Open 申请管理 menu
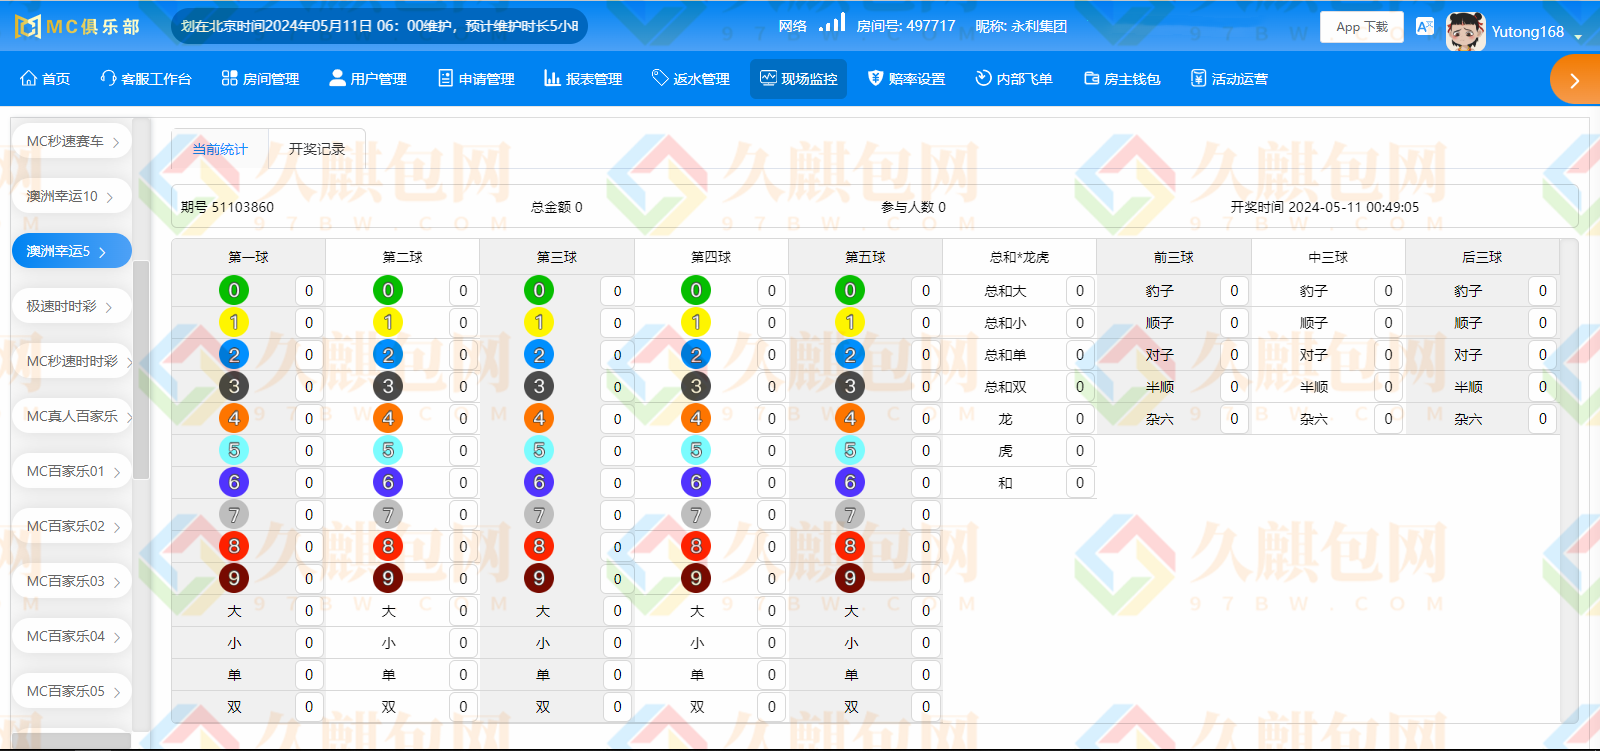The image size is (1600, 751). (x=476, y=79)
